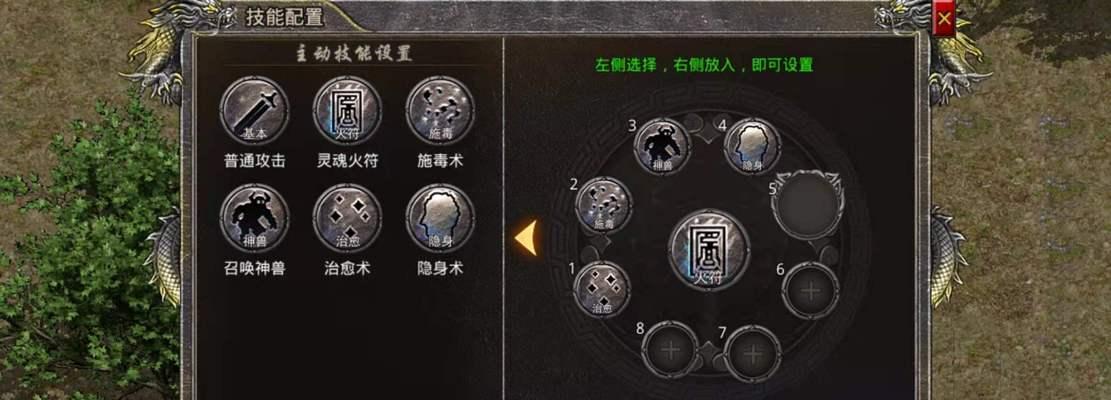Choose the 隐身术 invisibility skill icon
The image size is (1111, 400).
pos(440,218)
